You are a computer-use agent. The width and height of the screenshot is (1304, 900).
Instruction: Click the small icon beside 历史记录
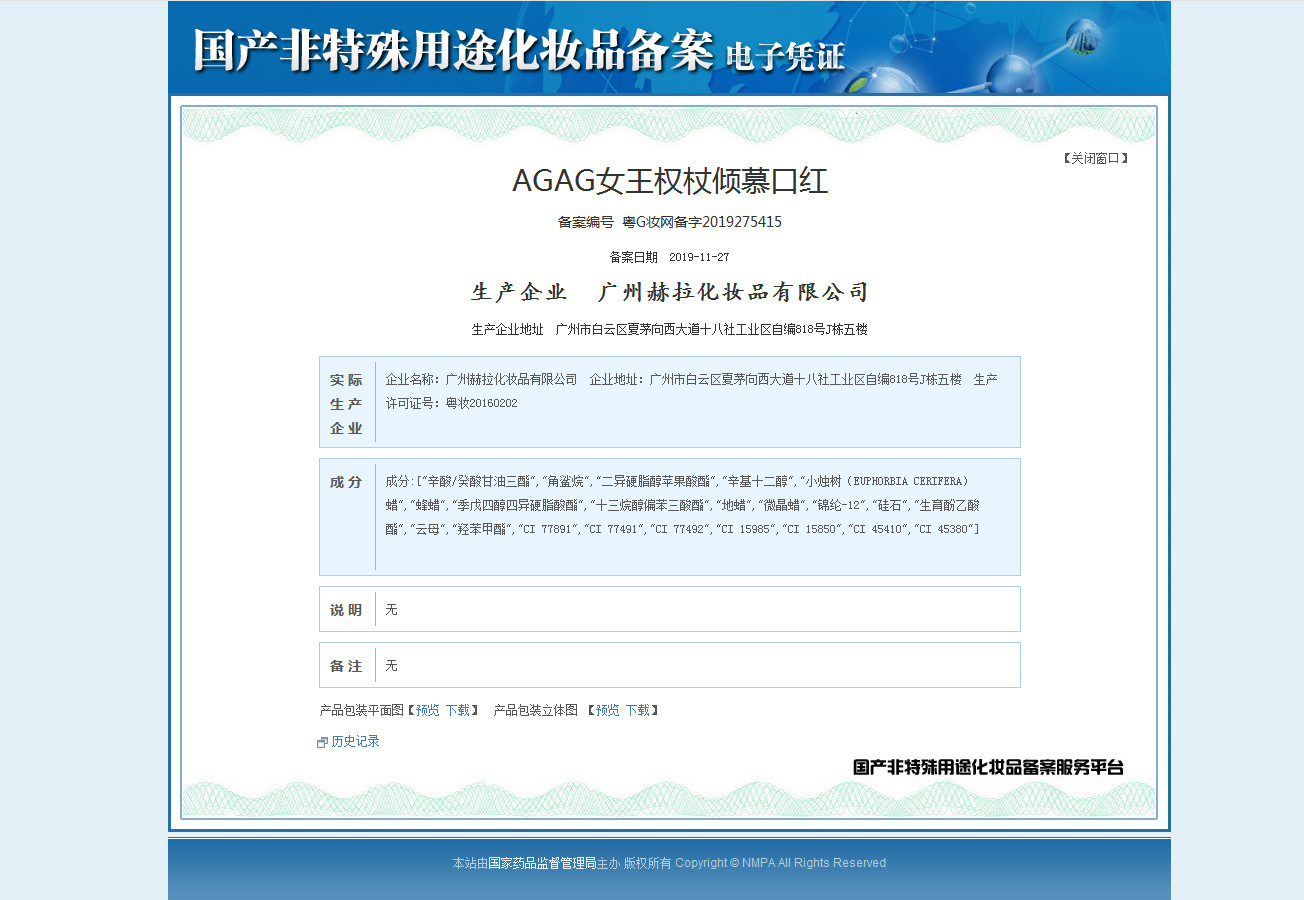point(322,742)
